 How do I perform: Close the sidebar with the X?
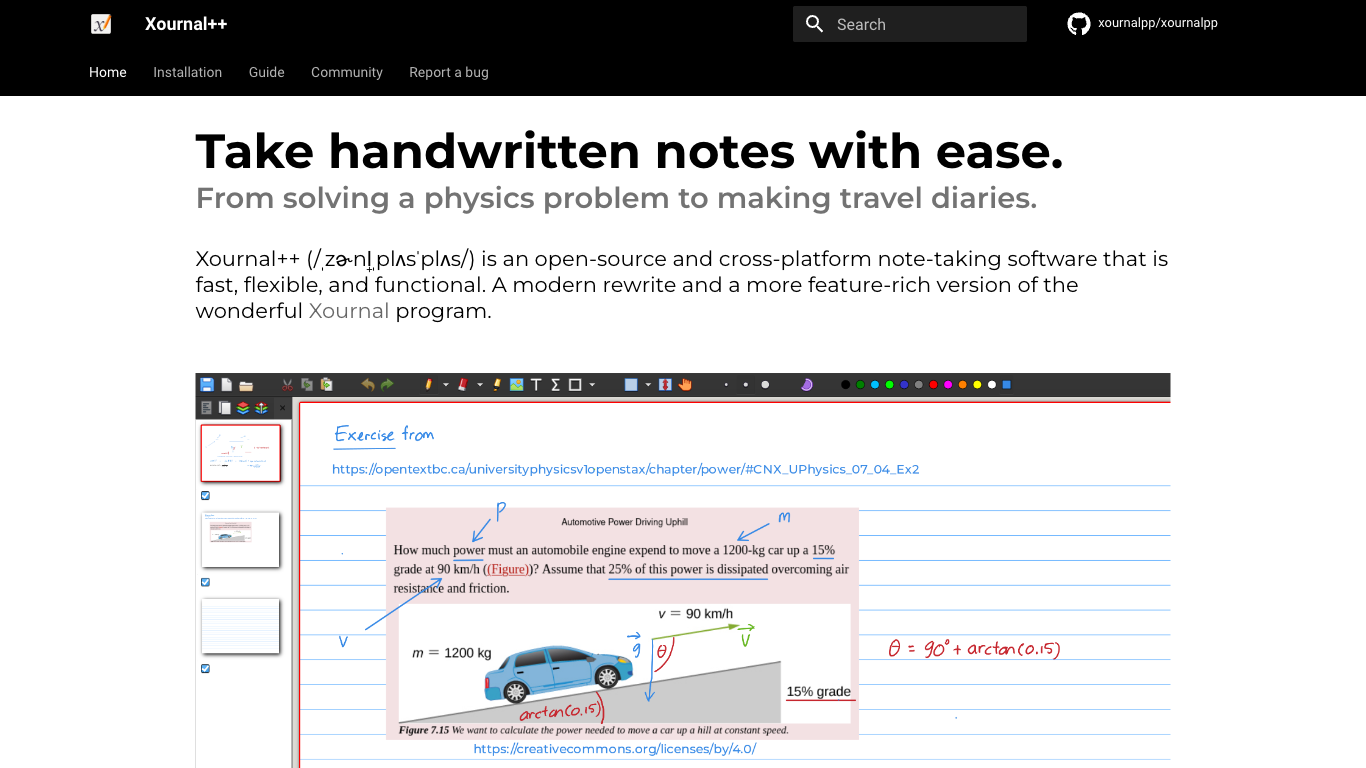pyautogui.click(x=282, y=408)
